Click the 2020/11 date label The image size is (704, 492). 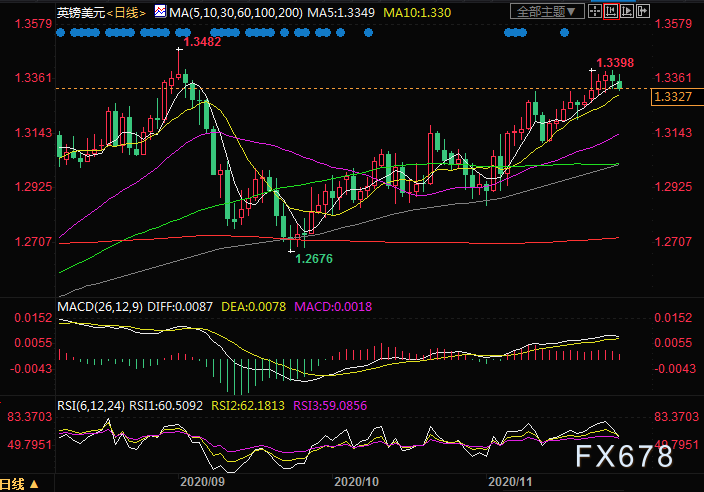(x=510, y=482)
